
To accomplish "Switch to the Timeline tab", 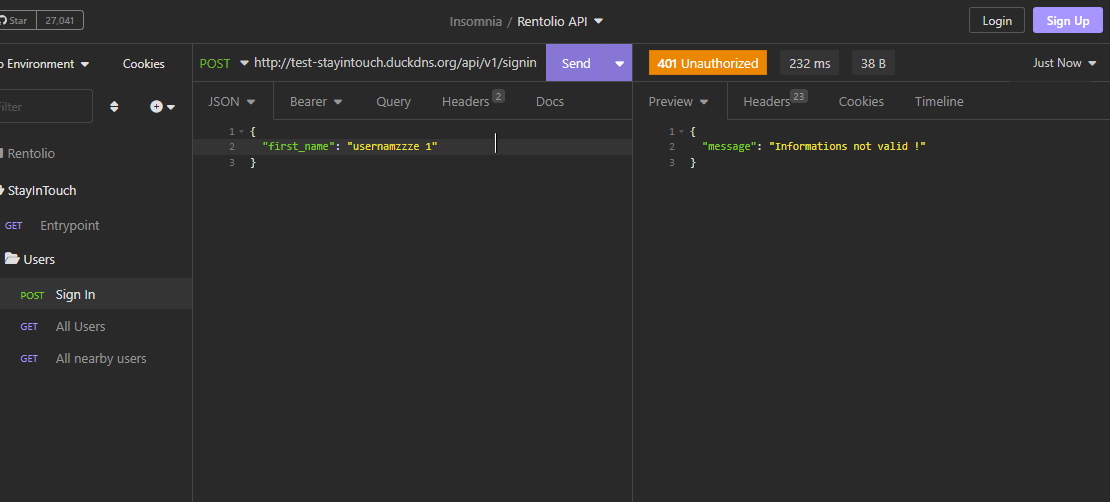I will 939,101.
